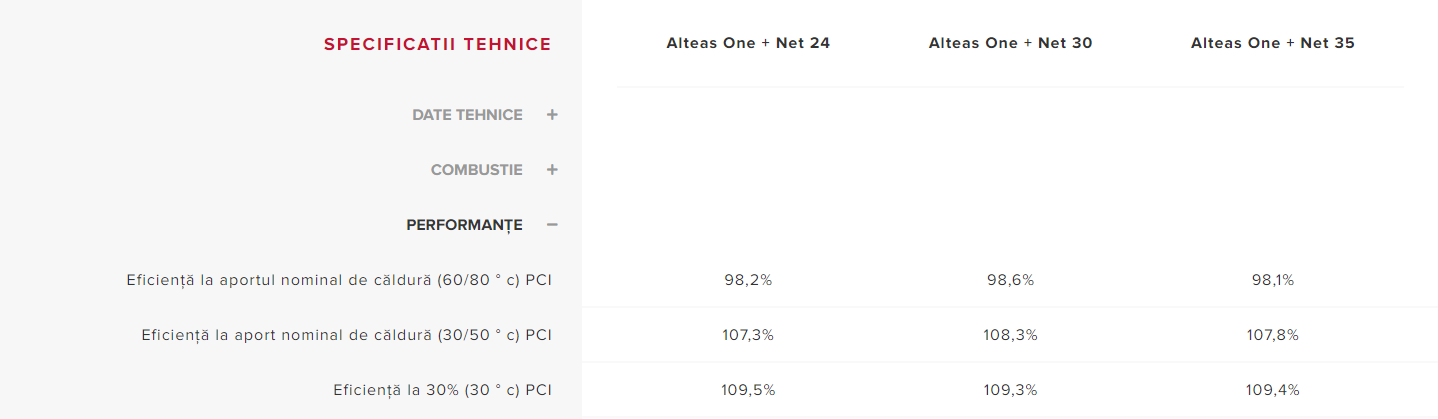
Task: Click the 98,1% value for Net 35
Action: 1272,280
